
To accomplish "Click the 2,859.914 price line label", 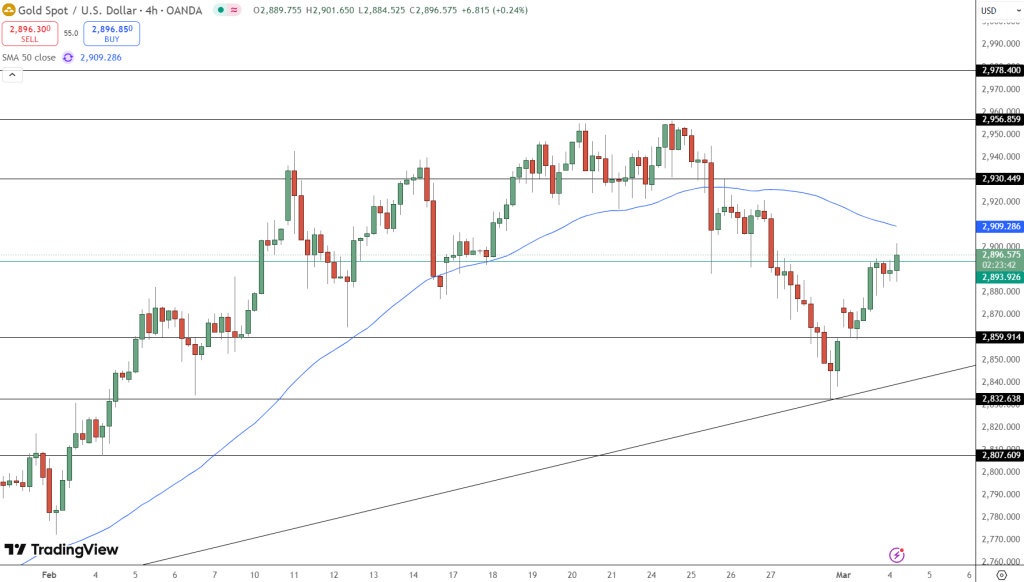I will pos(999,338).
